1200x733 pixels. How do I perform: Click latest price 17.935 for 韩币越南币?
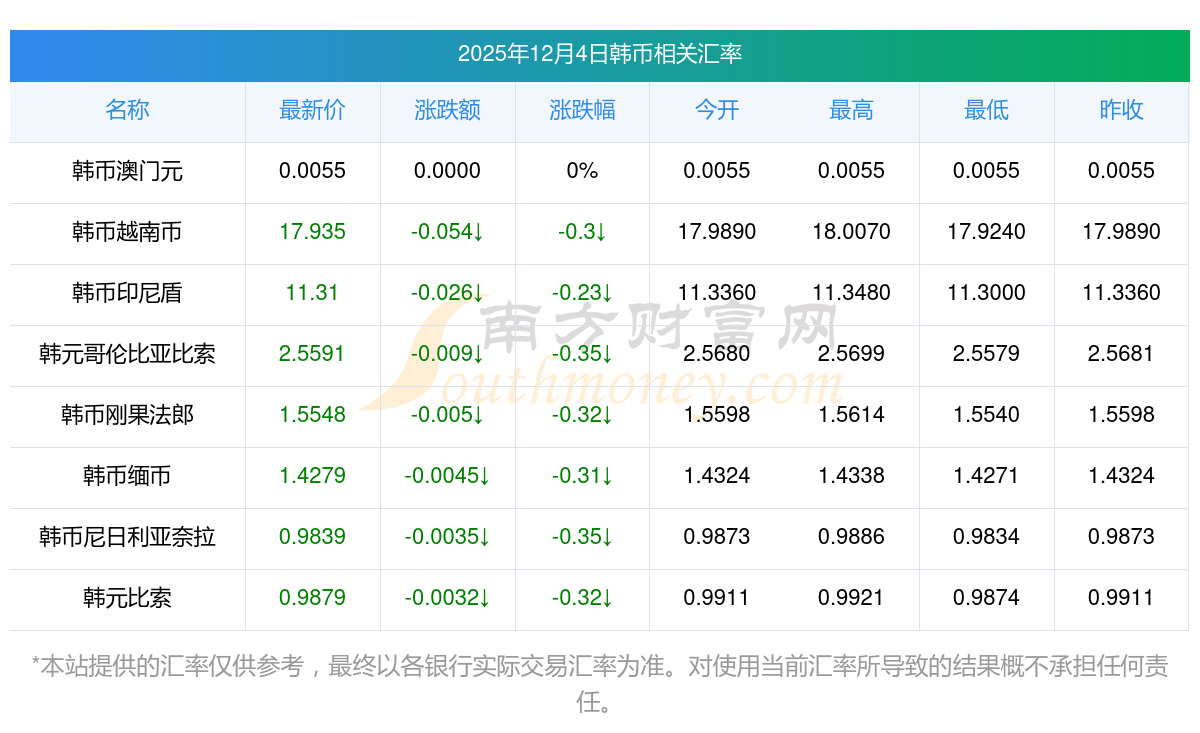tap(312, 232)
